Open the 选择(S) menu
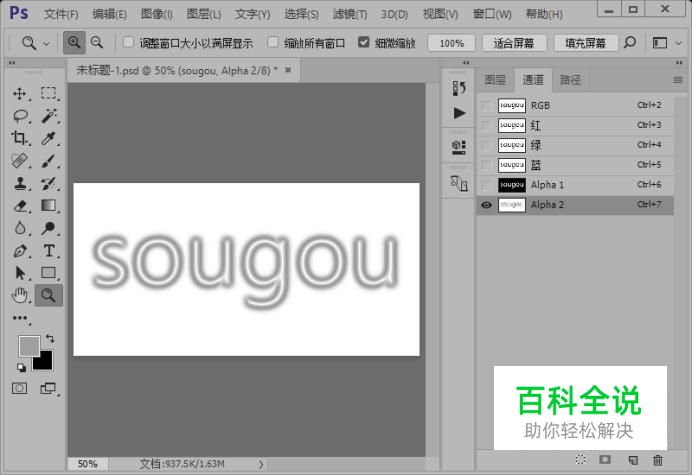The image size is (692, 475). click(x=301, y=15)
